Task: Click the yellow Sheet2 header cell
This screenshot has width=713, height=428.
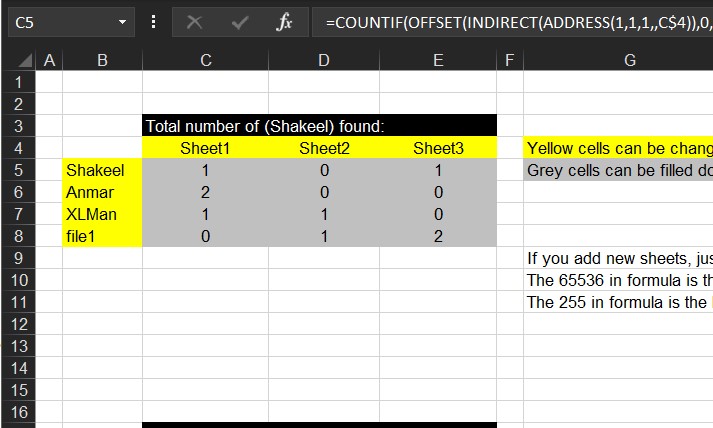Action: click(323, 148)
